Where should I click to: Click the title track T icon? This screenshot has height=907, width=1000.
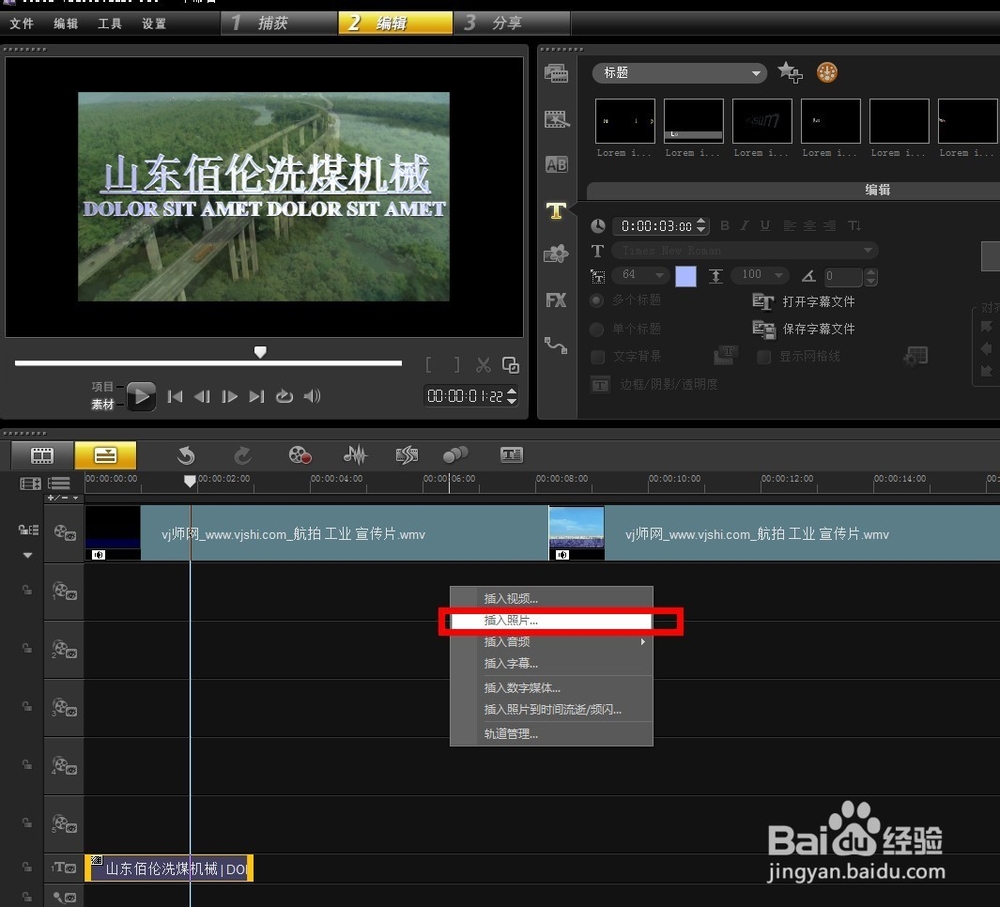pos(64,867)
